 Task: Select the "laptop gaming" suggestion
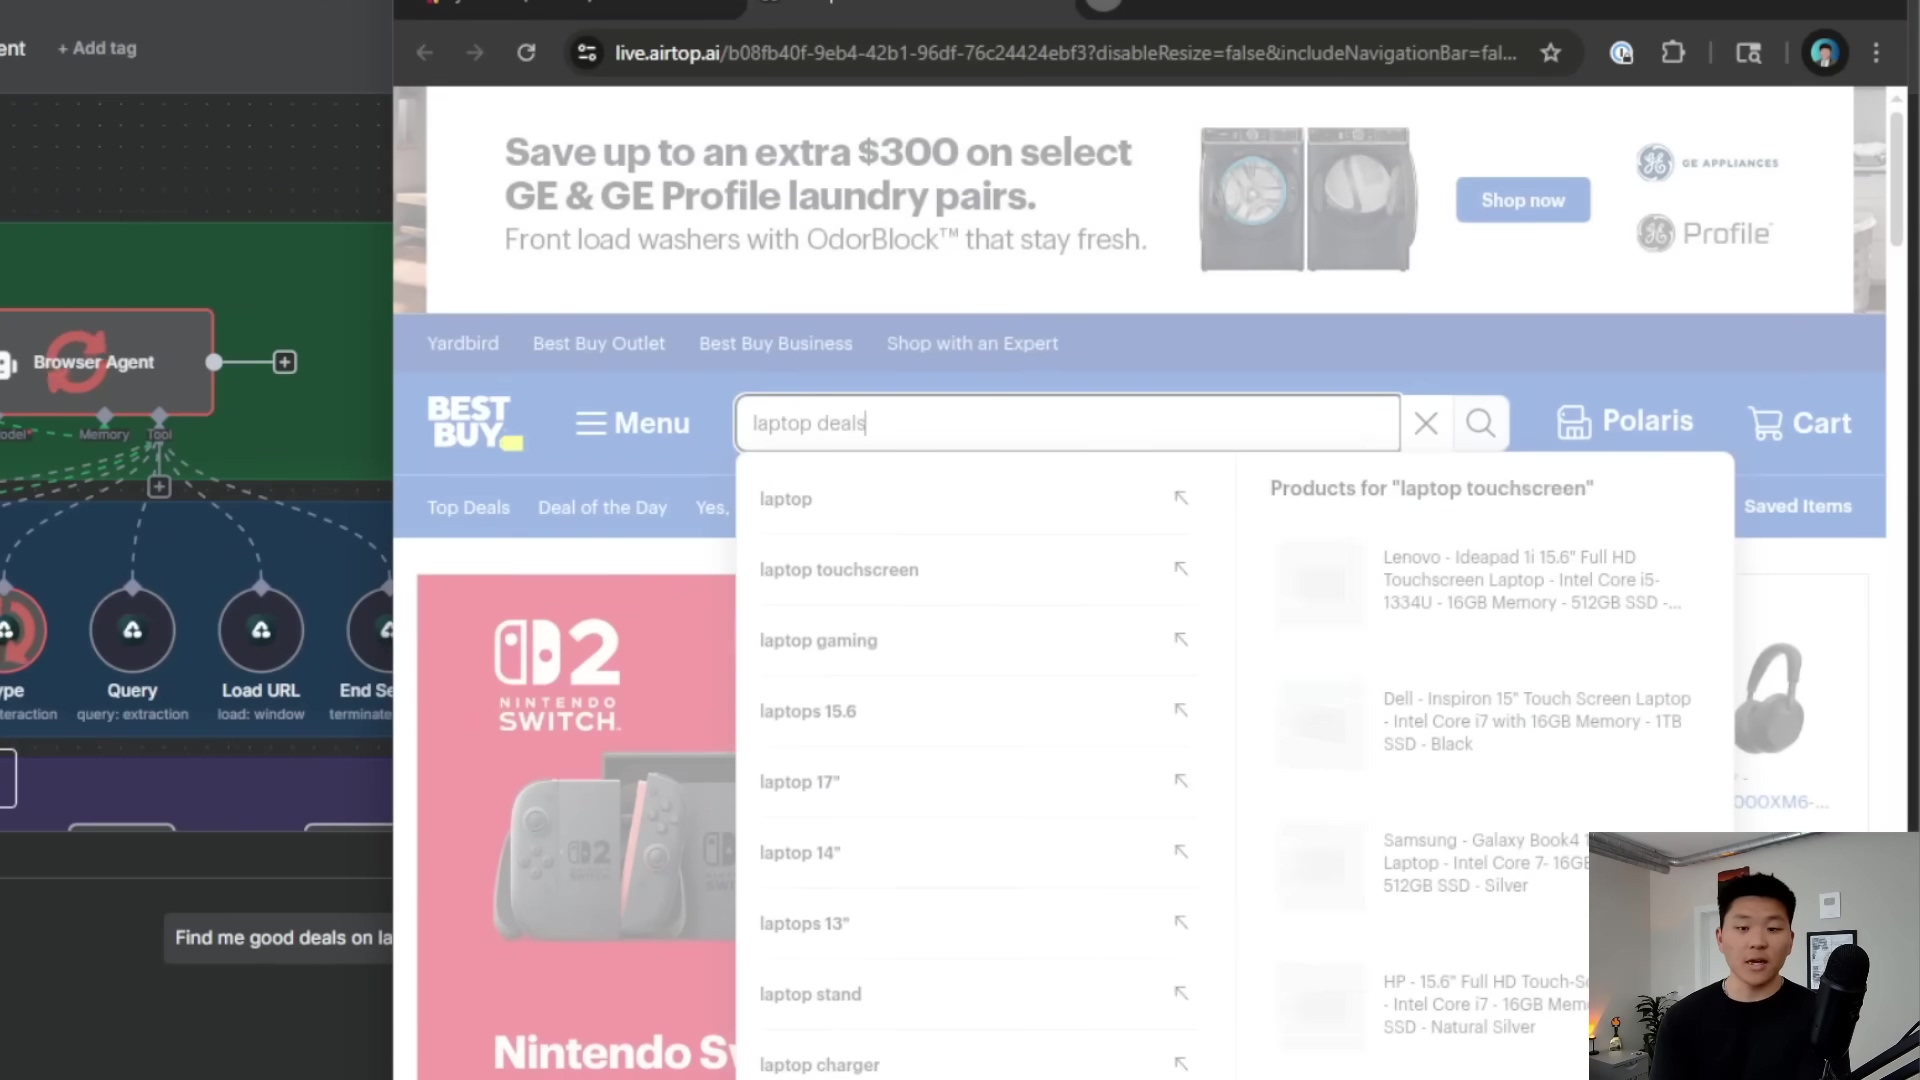click(x=818, y=641)
